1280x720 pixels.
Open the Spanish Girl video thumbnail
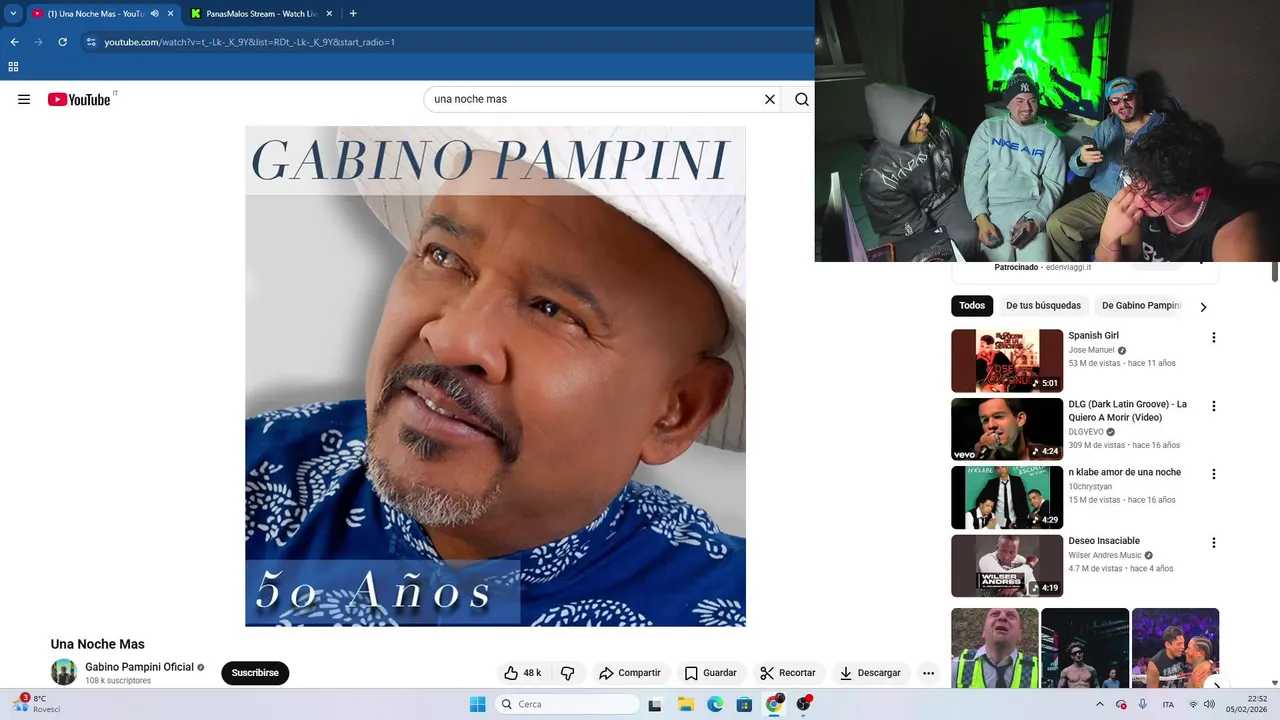(x=1007, y=361)
